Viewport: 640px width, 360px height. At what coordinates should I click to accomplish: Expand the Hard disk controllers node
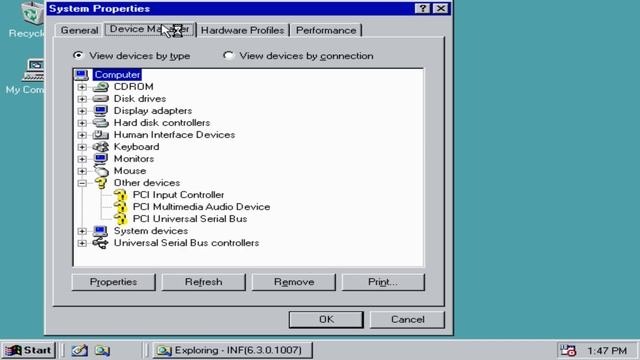coord(82,123)
